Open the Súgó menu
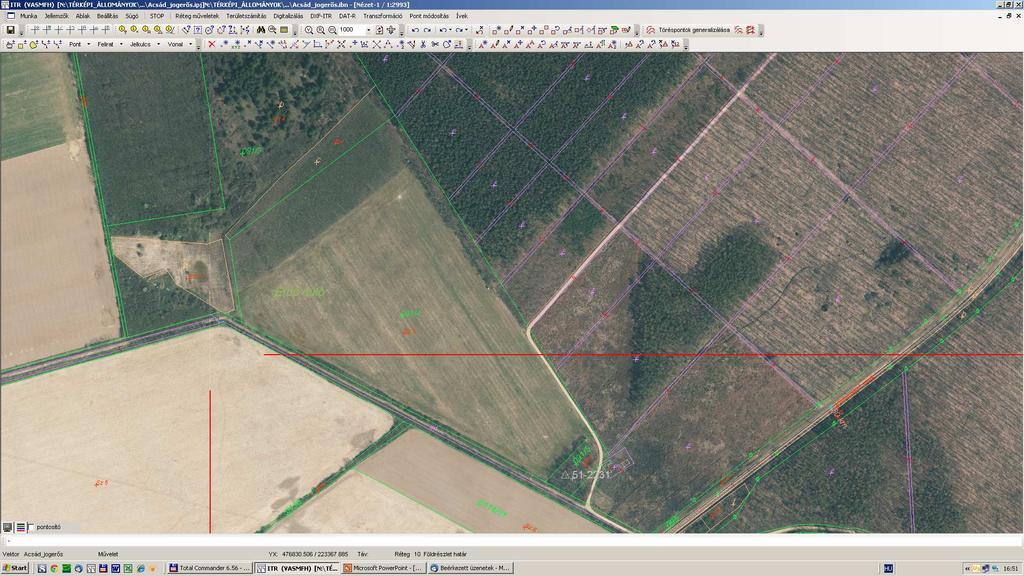The image size is (1024, 576). pyautogui.click(x=132, y=16)
